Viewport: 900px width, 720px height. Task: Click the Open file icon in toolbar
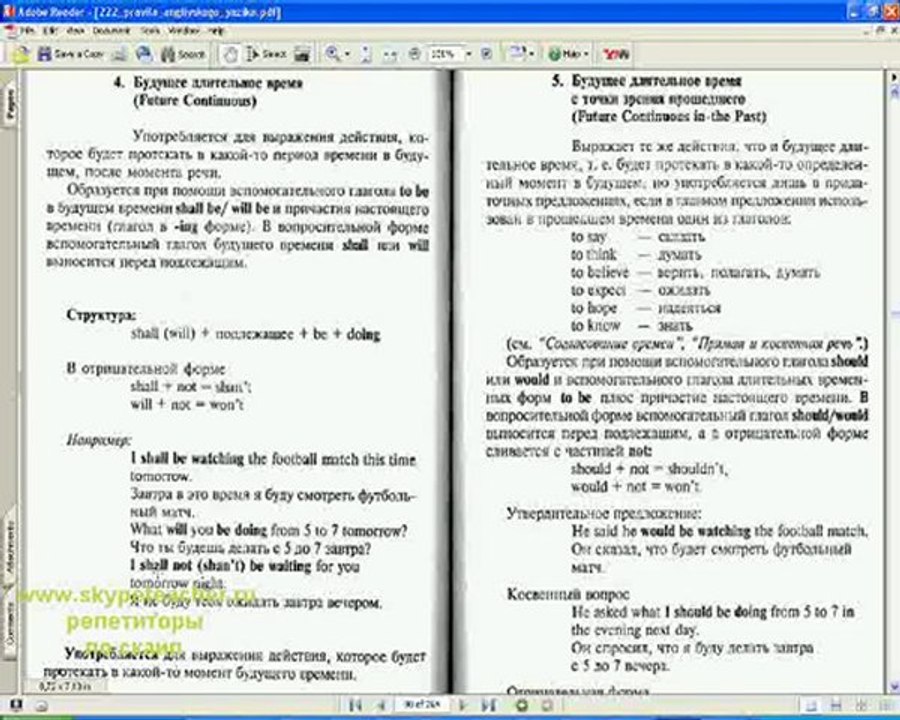click(21, 55)
